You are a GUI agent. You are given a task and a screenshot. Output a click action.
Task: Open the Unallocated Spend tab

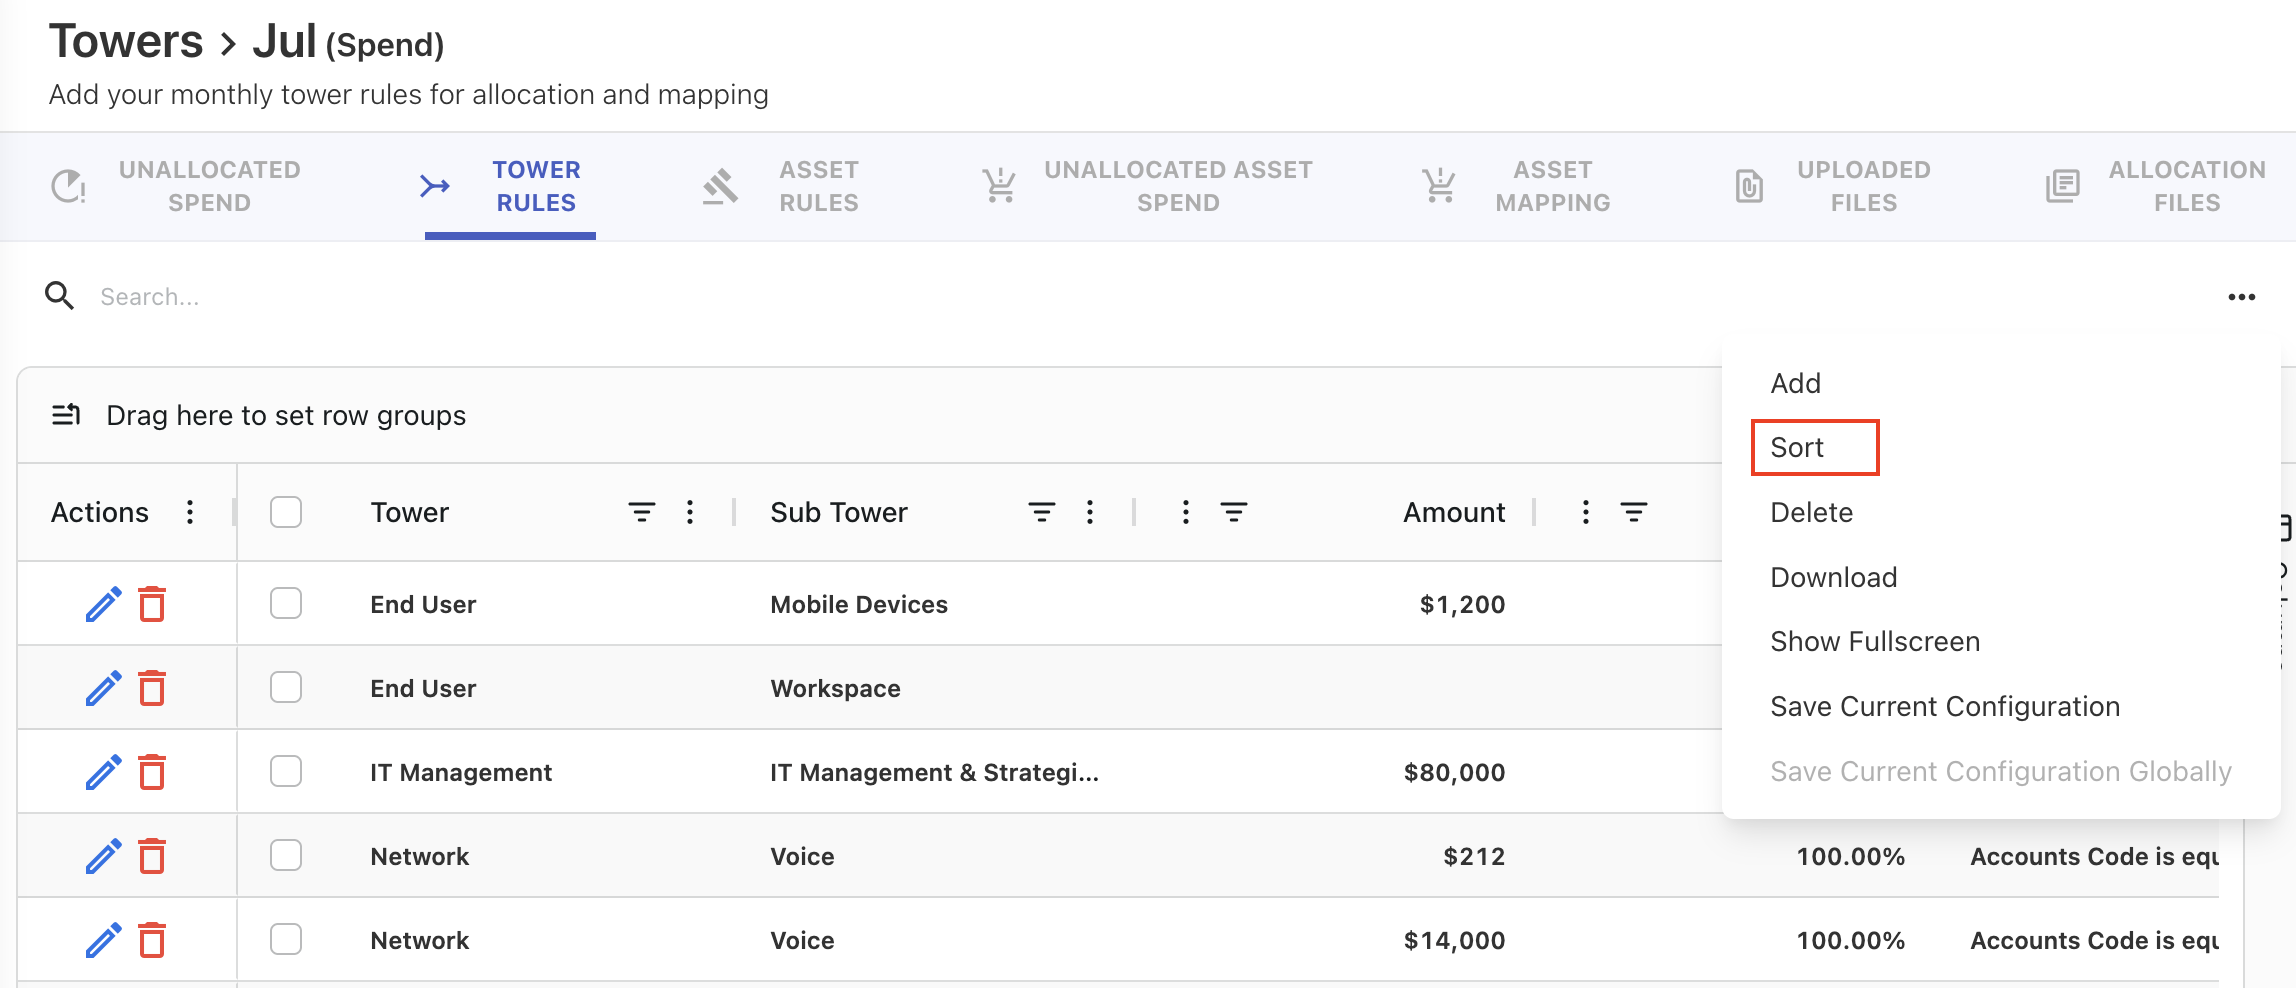pyautogui.click(x=178, y=186)
